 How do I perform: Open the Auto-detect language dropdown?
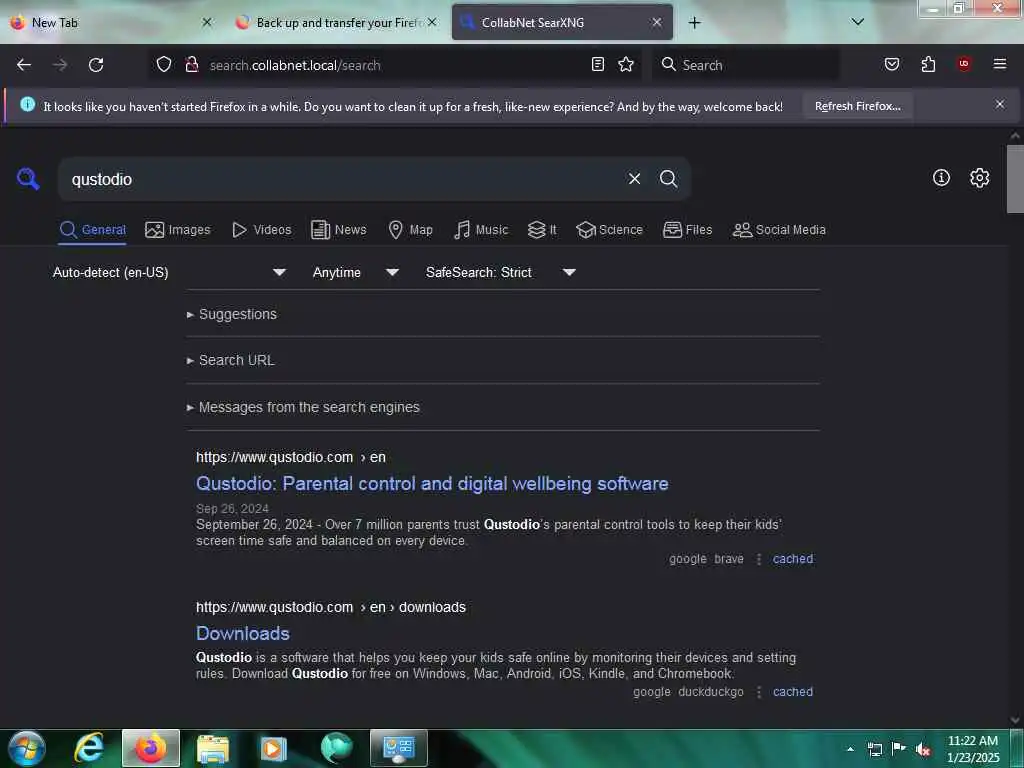point(169,272)
